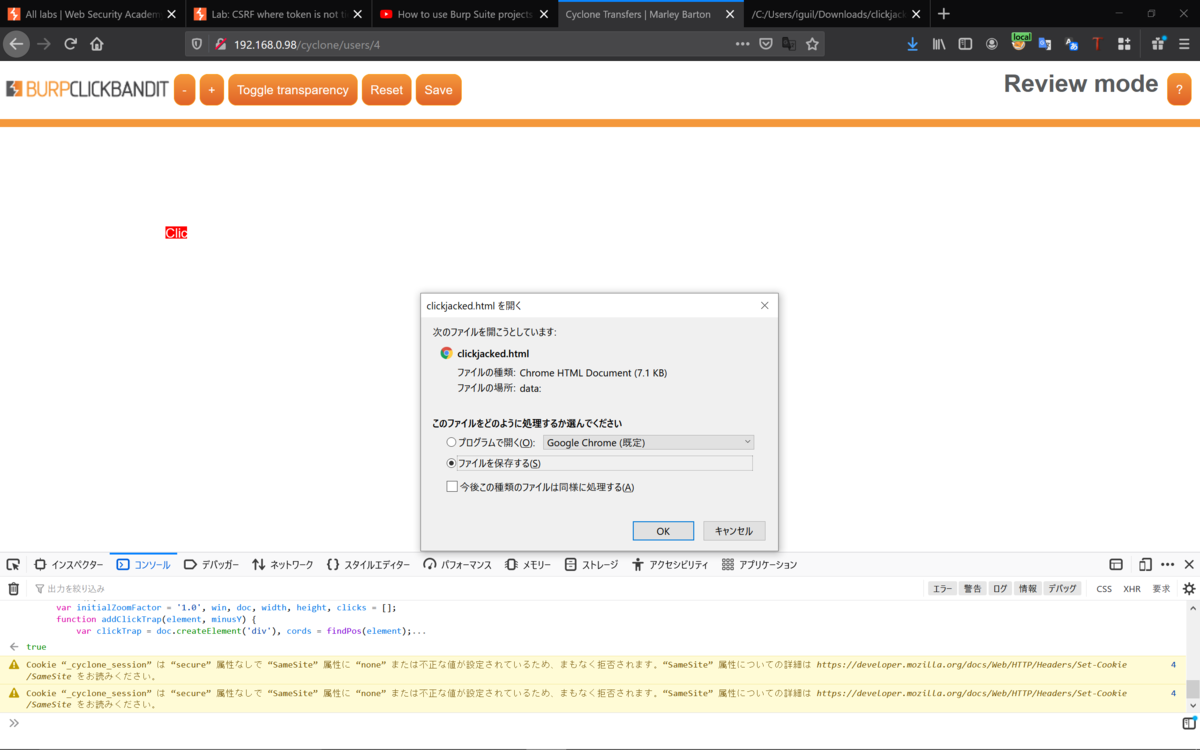Select 'プログラムで開く' radio option

tap(452, 442)
